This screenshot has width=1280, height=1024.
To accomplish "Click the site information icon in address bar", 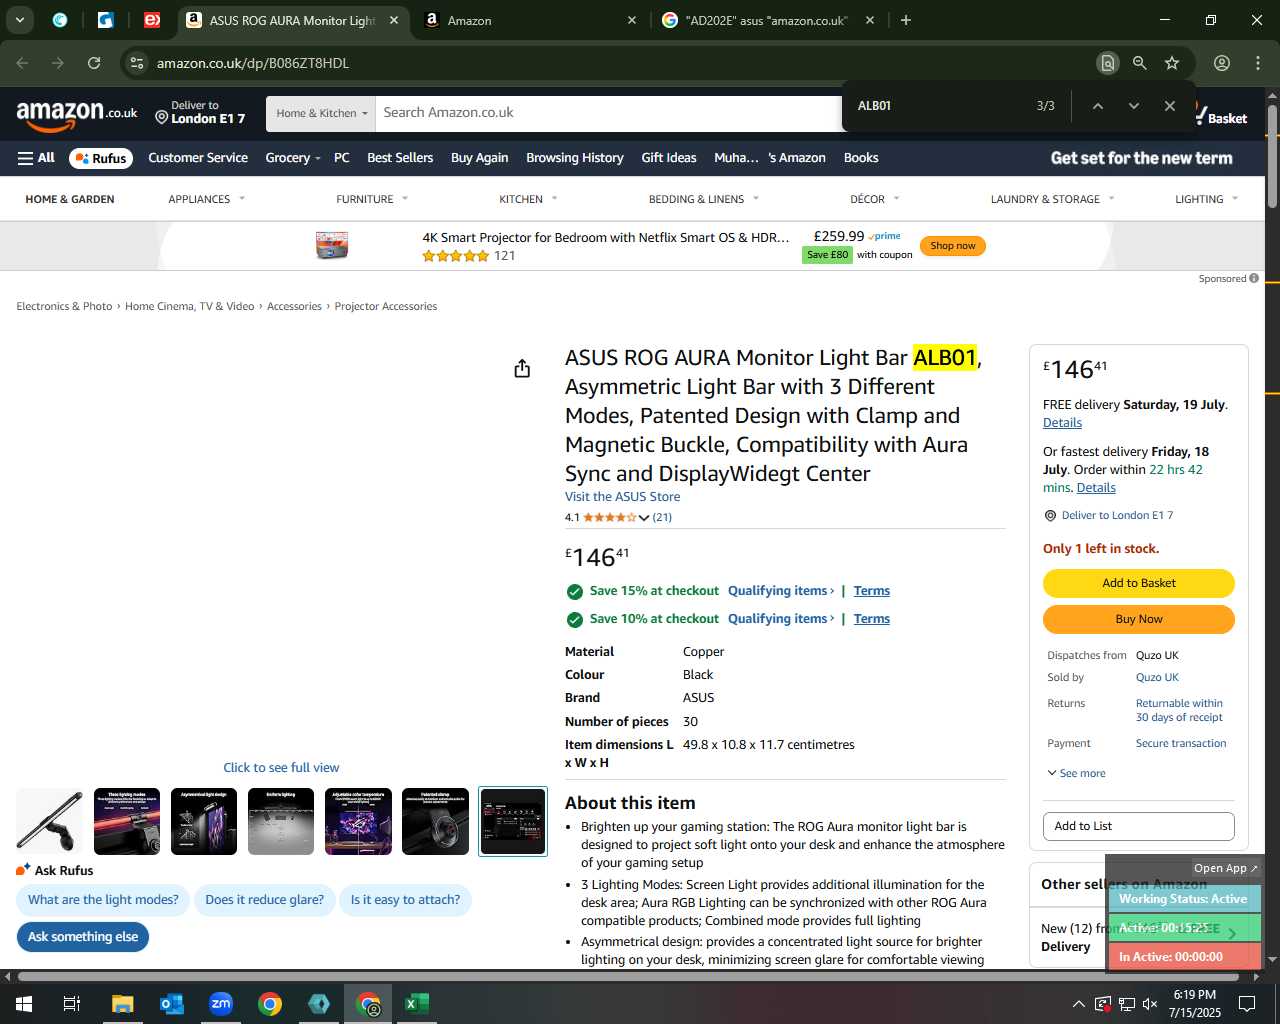I will (137, 63).
